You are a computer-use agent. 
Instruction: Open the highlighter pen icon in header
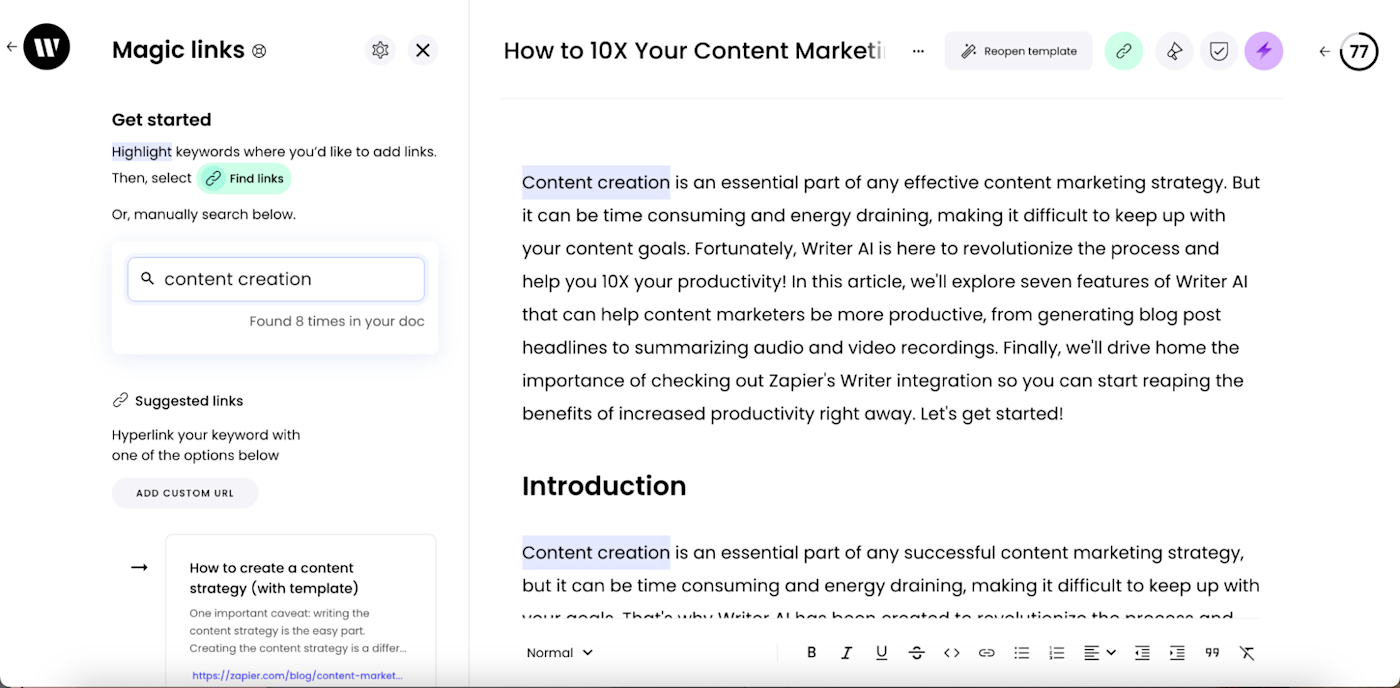point(1174,51)
